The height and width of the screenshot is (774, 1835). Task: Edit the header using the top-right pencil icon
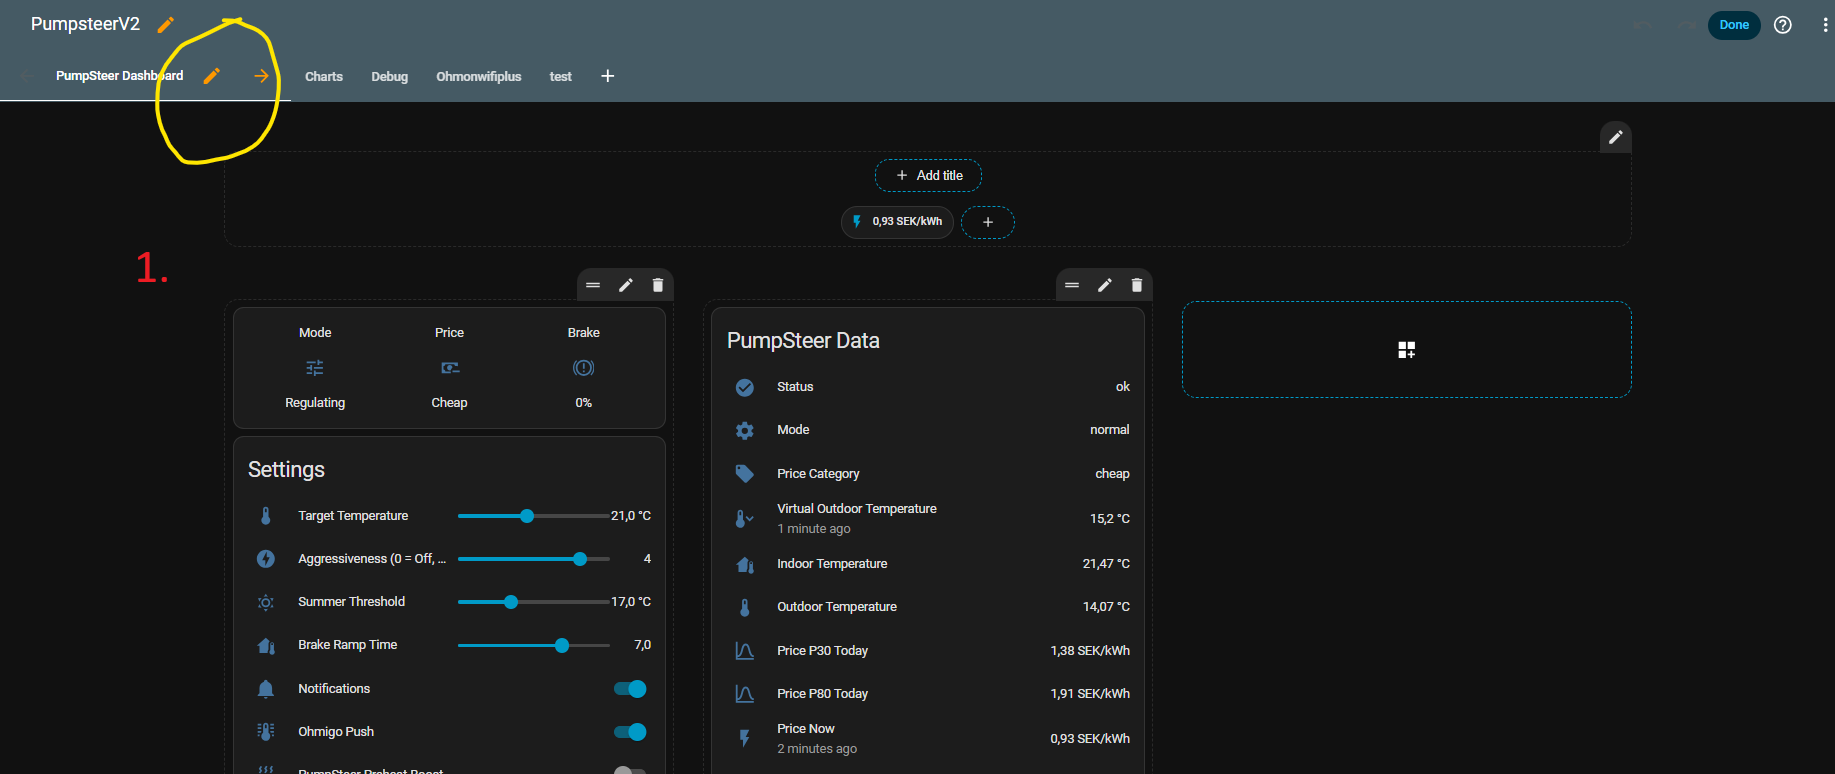[x=1615, y=137]
